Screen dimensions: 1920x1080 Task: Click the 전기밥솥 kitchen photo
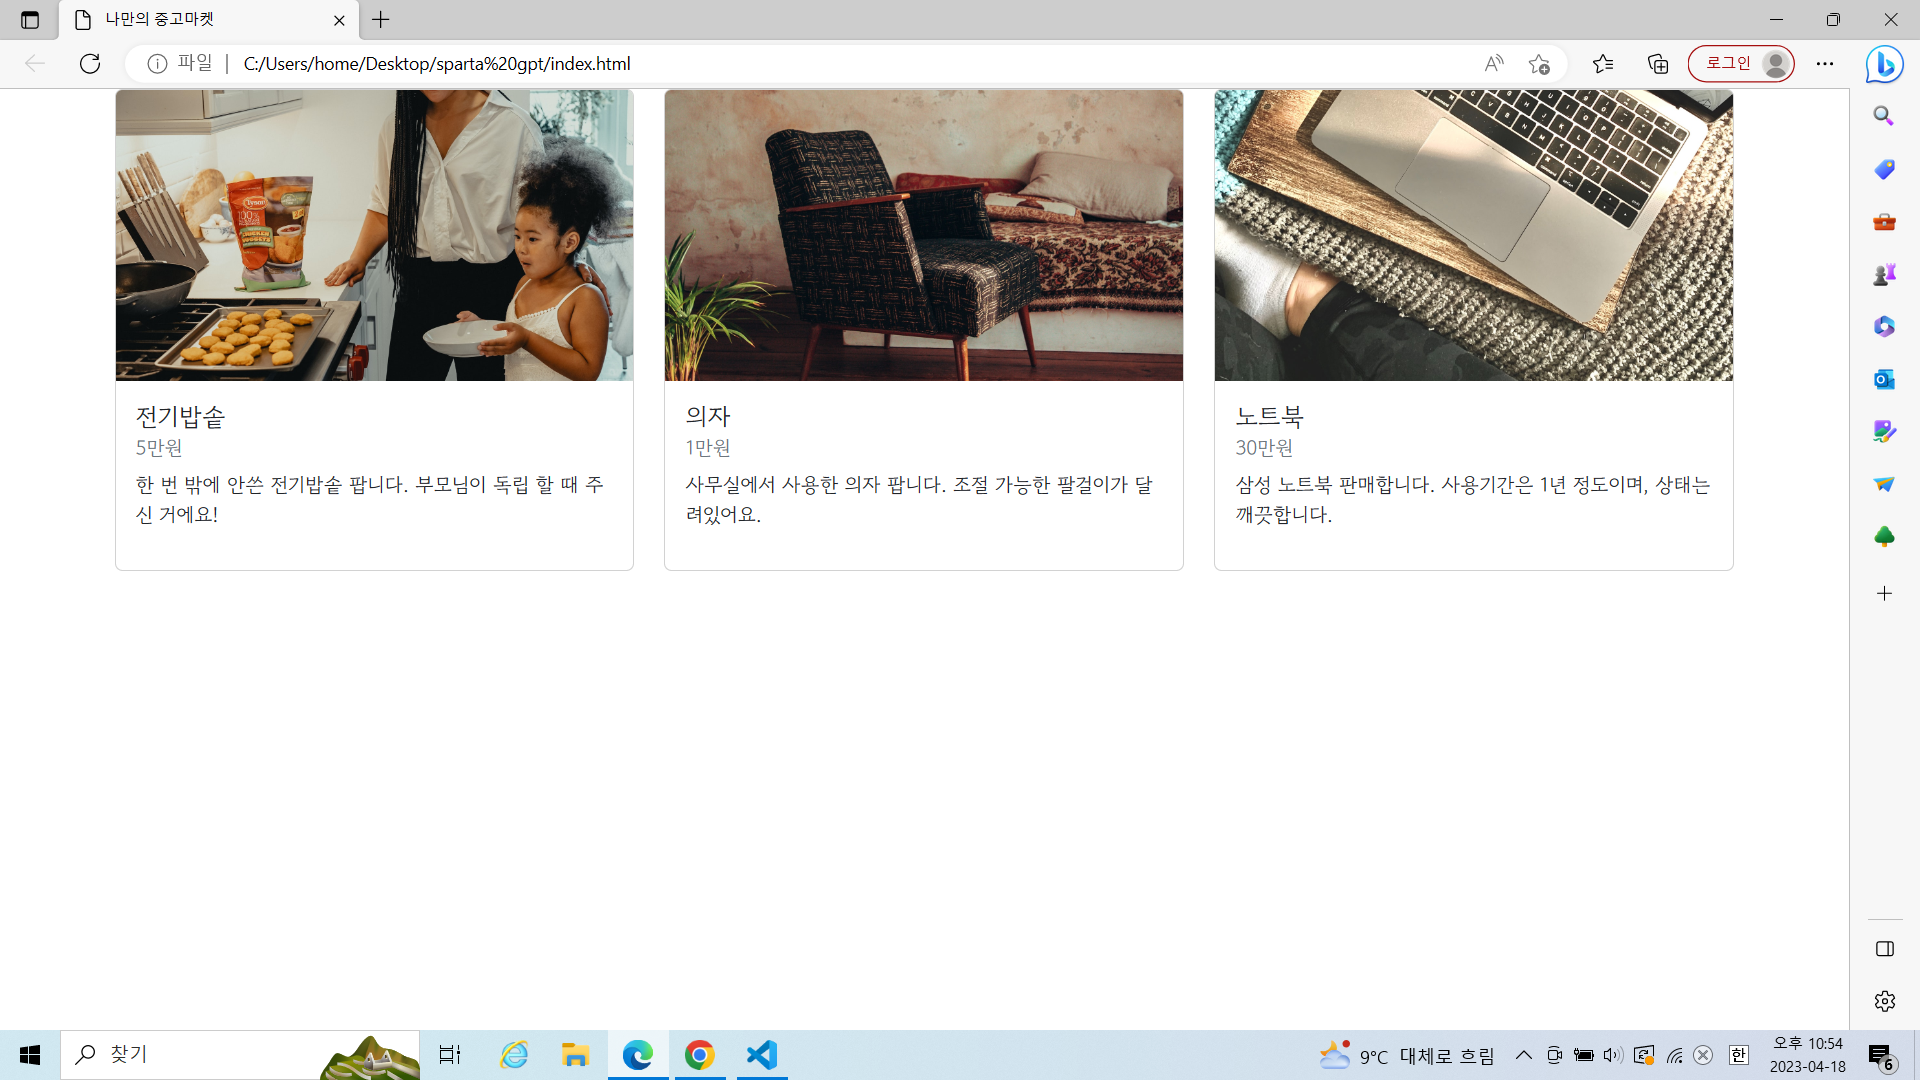tap(375, 235)
